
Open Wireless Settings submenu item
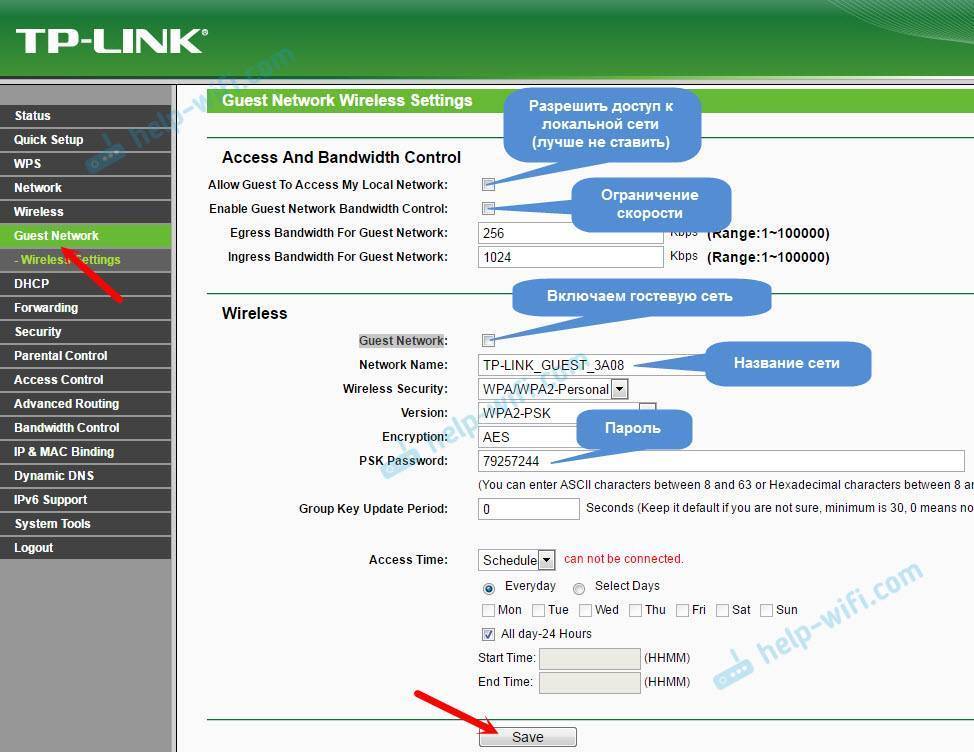click(85, 260)
